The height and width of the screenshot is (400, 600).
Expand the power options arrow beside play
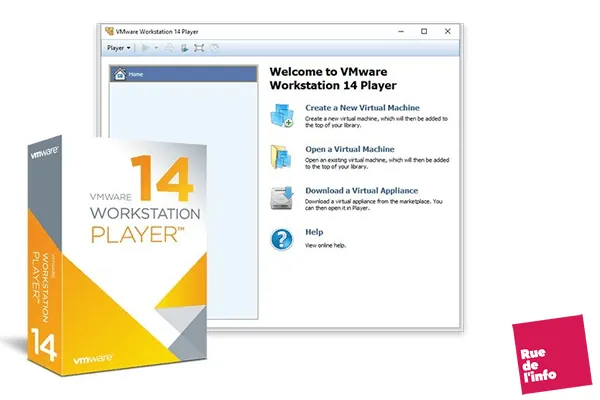156,48
